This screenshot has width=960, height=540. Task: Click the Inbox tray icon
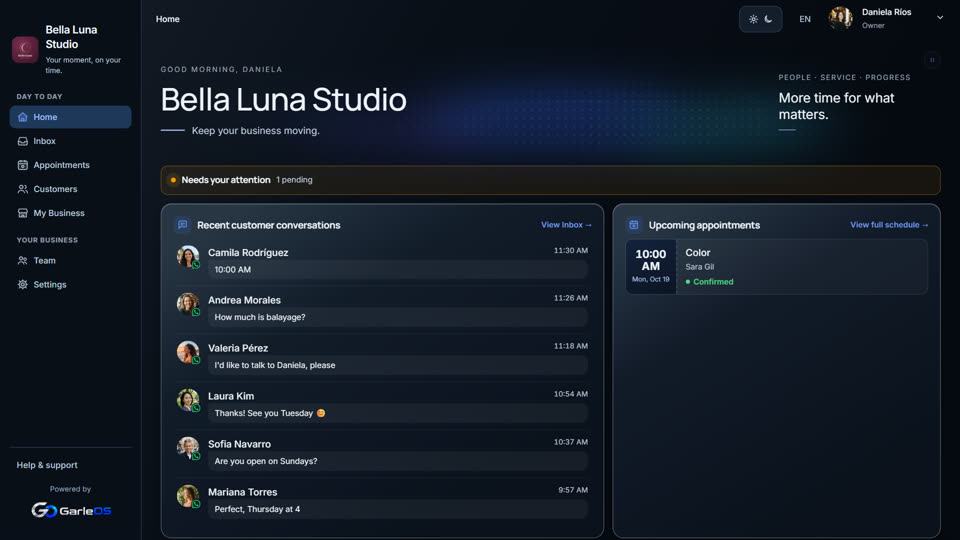pyautogui.click(x=23, y=141)
